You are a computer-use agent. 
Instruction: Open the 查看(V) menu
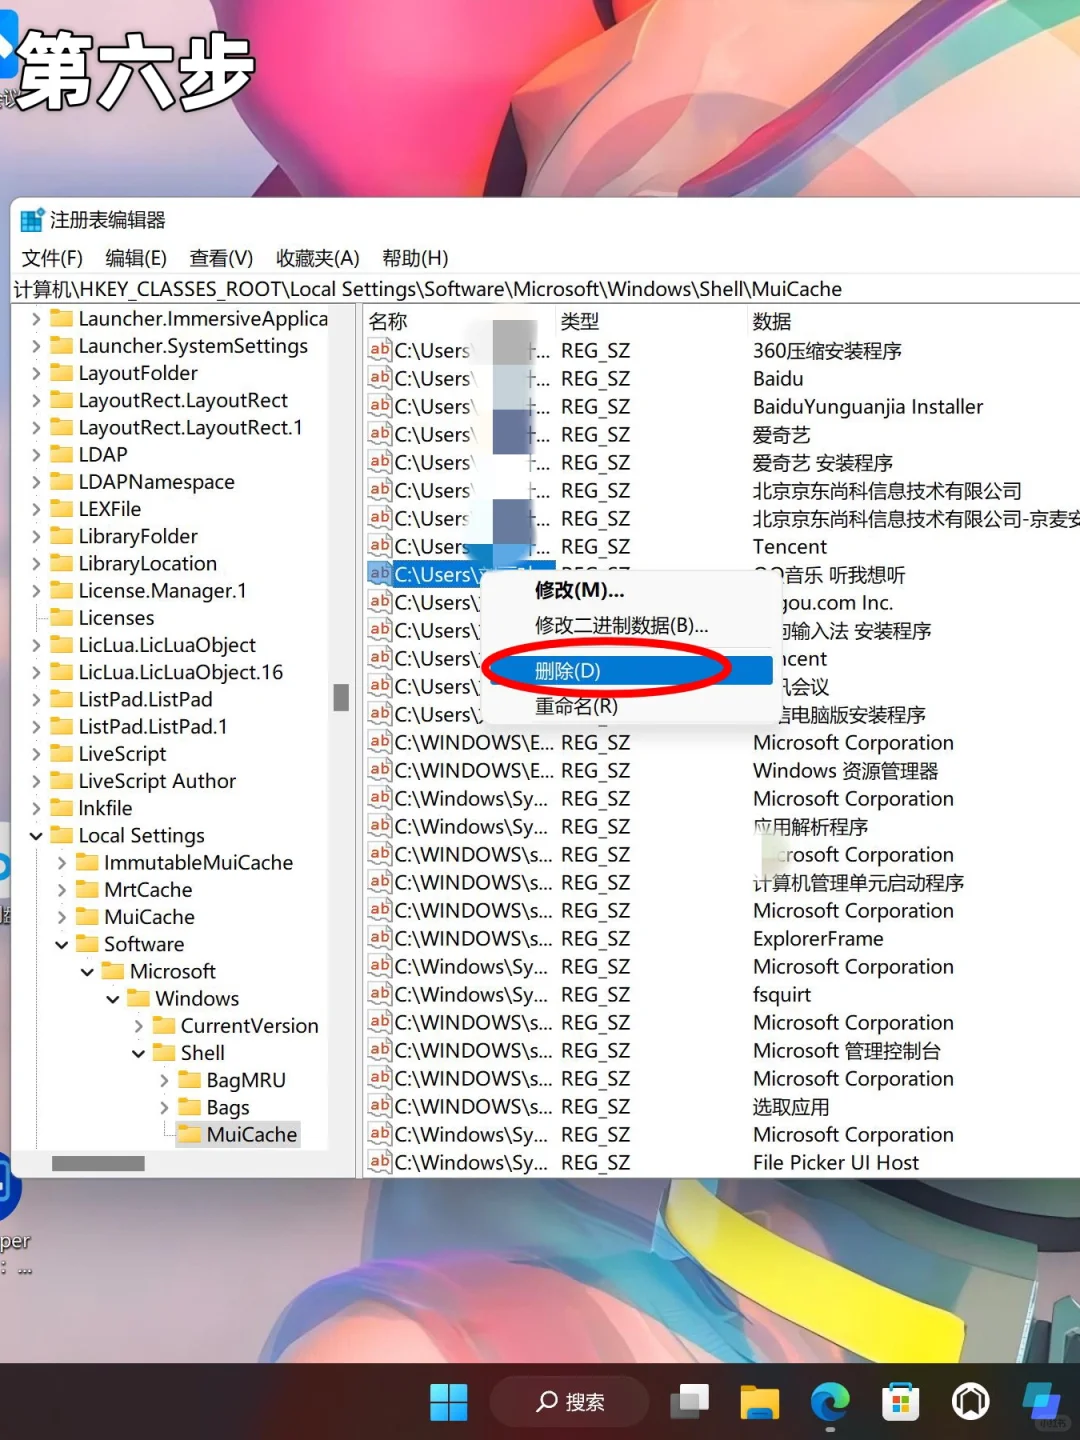click(x=219, y=258)
